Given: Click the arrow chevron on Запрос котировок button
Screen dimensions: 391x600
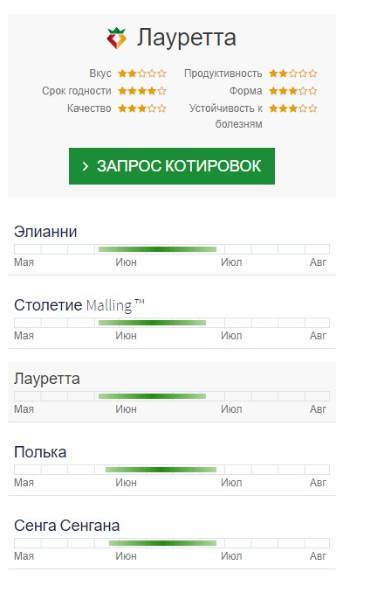Looking at the screenshot, I should (85, 166).
